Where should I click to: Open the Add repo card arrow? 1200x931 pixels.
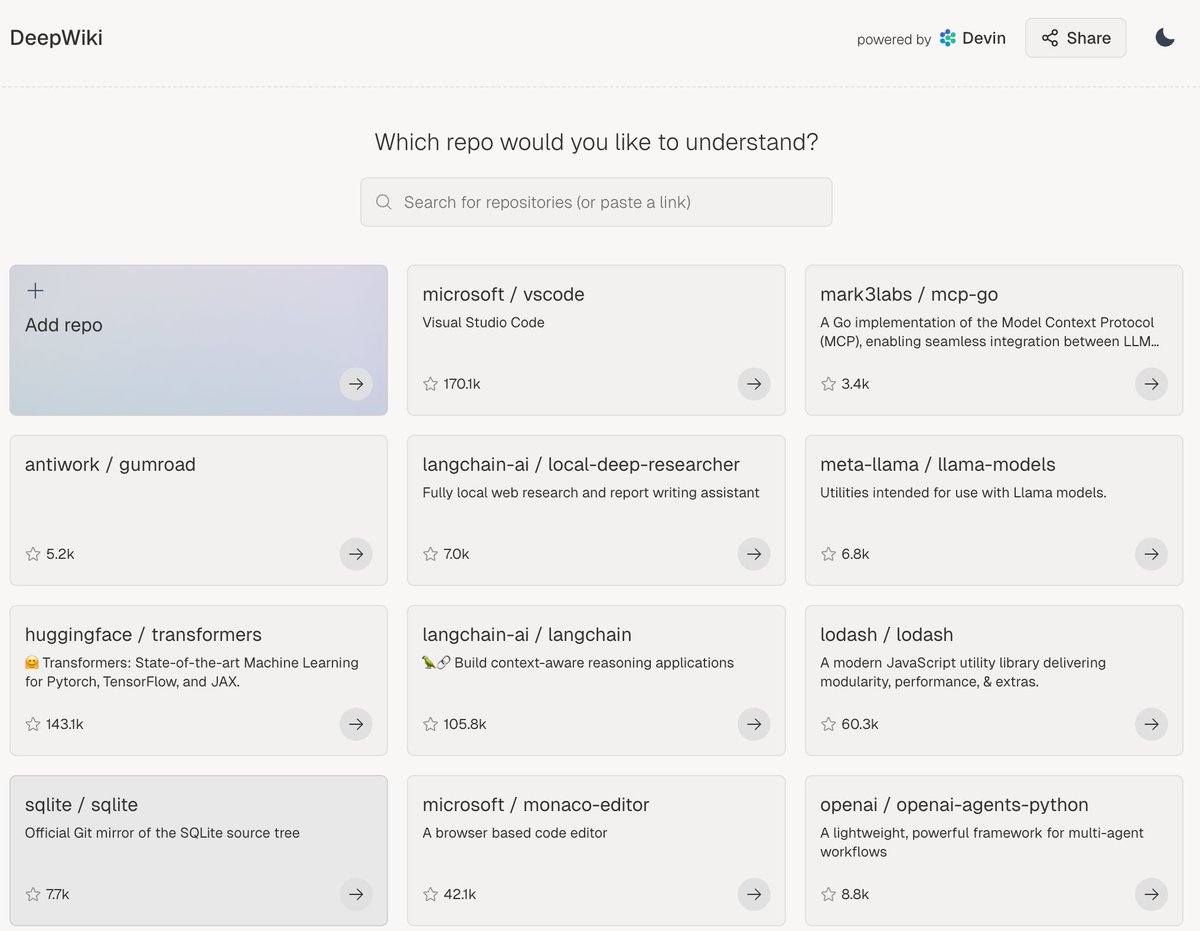pyautogui.click(x=356, y=384)
